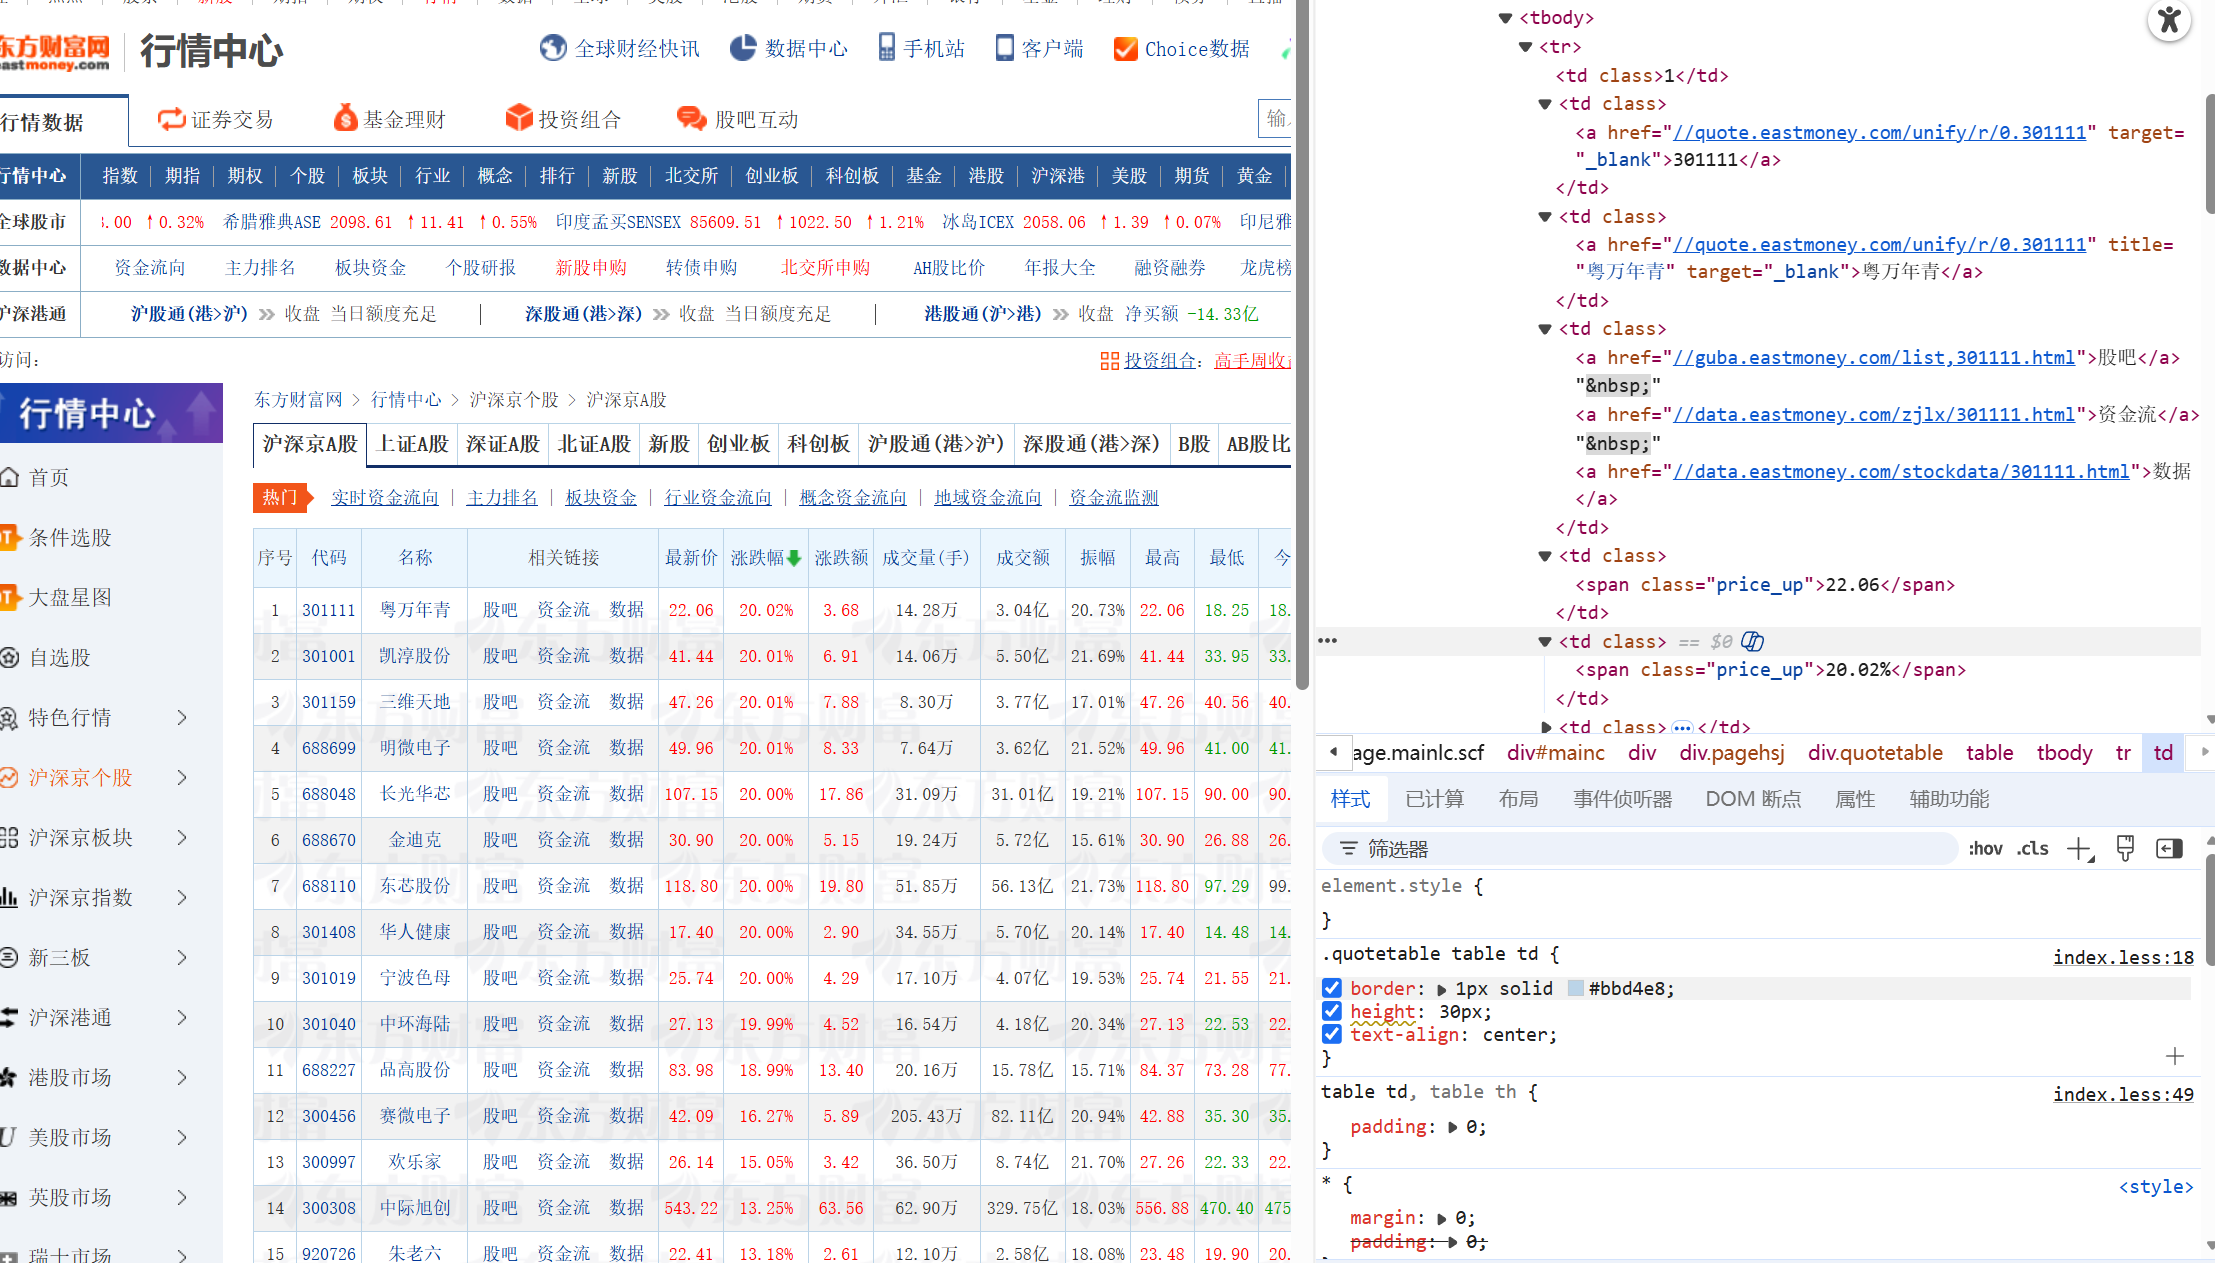Click the Choice数据 checkmark icon
Screen dimensions: 2215x1263
(1125, 49)
